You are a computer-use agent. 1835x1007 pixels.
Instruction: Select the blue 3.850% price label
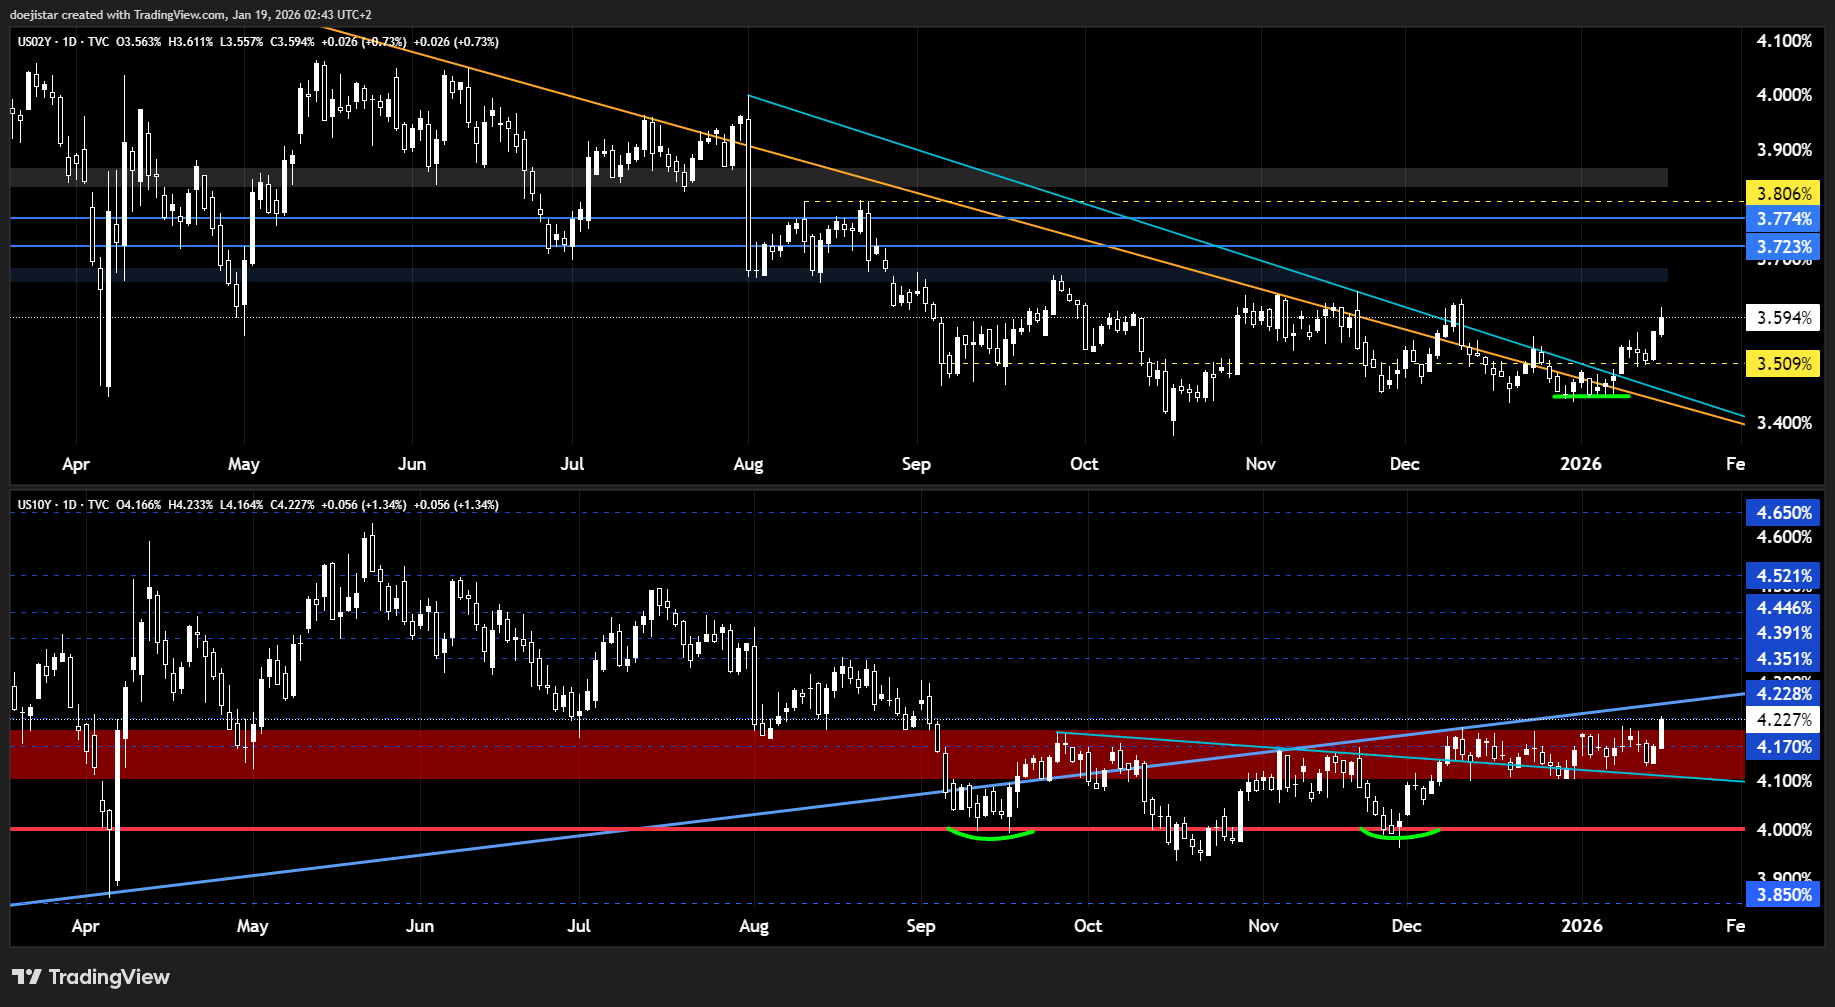pyautogui.click(x=1782, y=895)
